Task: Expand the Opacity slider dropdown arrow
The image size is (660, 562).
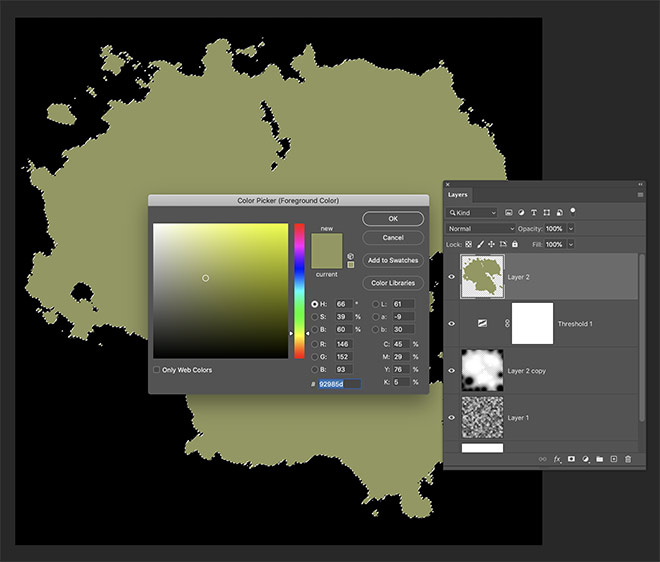Action: pos(571,229)
